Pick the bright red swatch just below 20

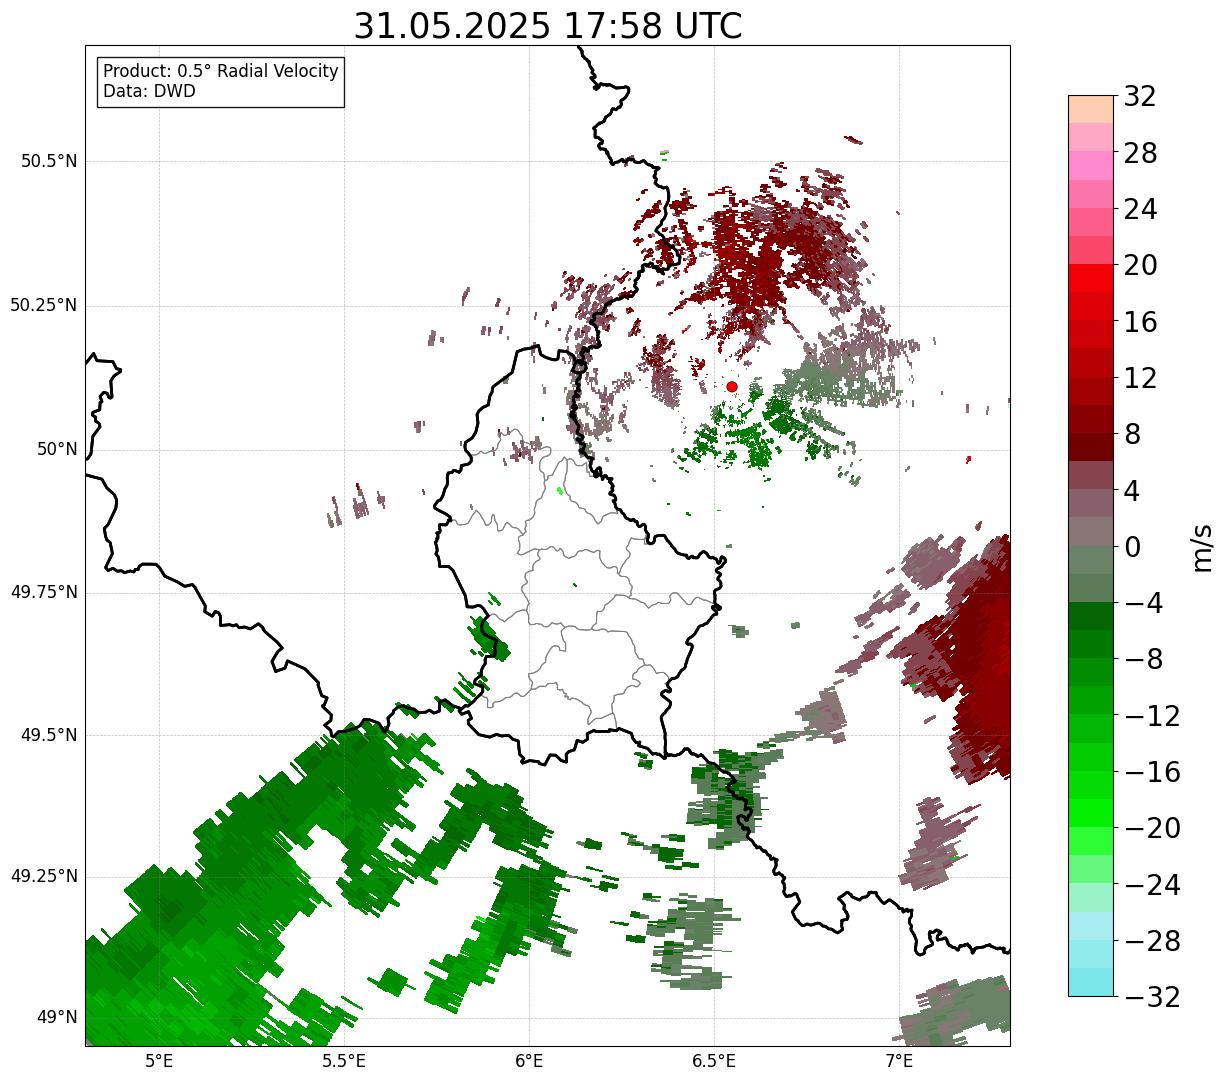[x=1091, y=279]
